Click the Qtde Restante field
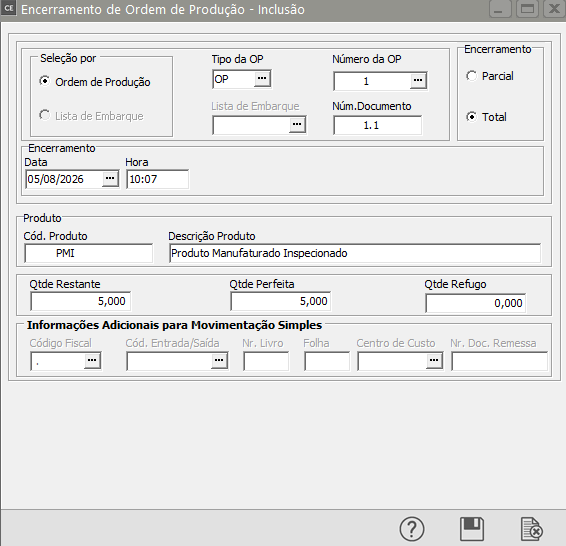 point(80,301)
